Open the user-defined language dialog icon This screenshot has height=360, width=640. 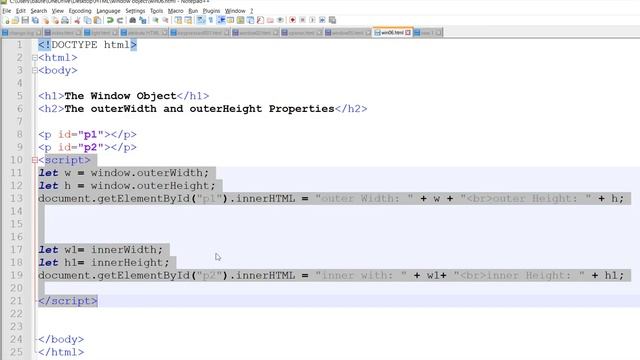point(230,20)
